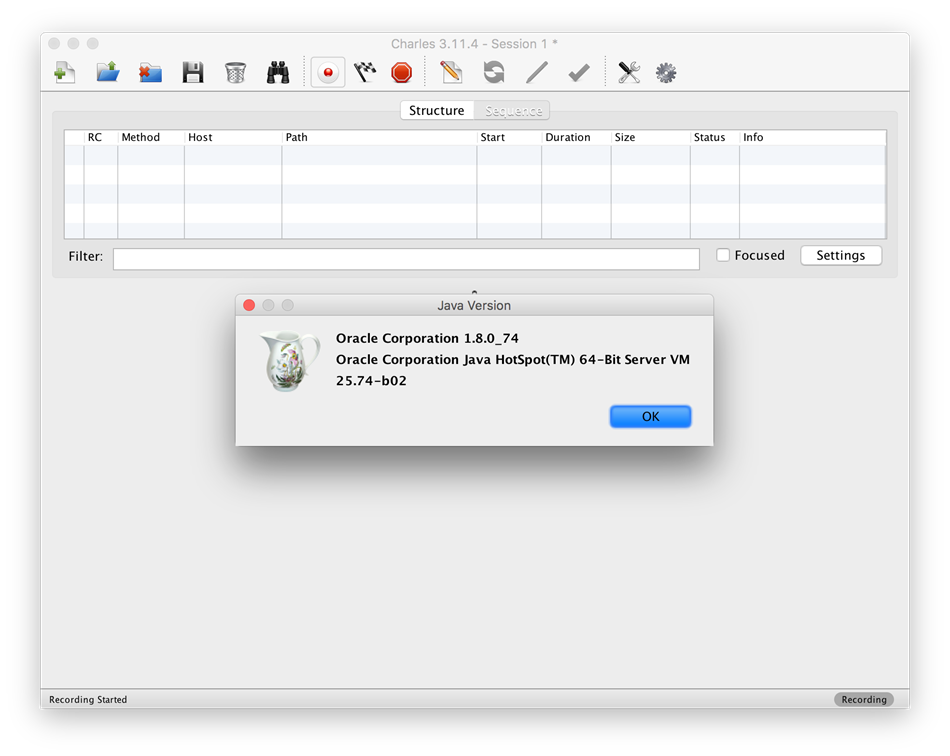Sort by the RC column header
The width and height of the screenshot is (950, 756).
coord(101,138)
